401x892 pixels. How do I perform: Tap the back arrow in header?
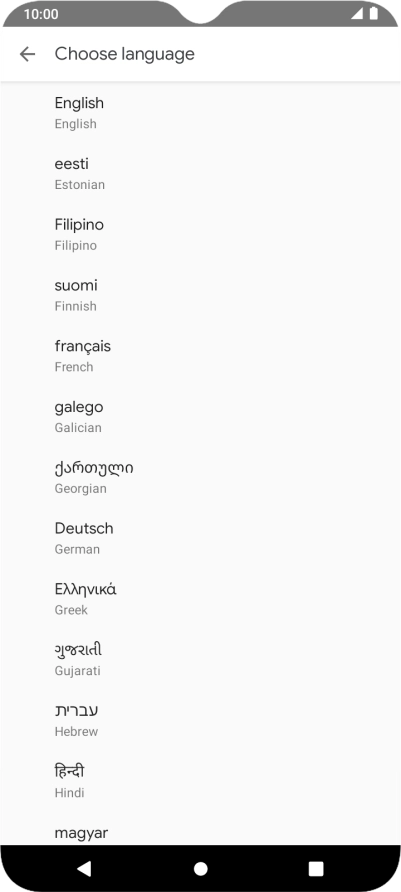click(x=27, y=54)
